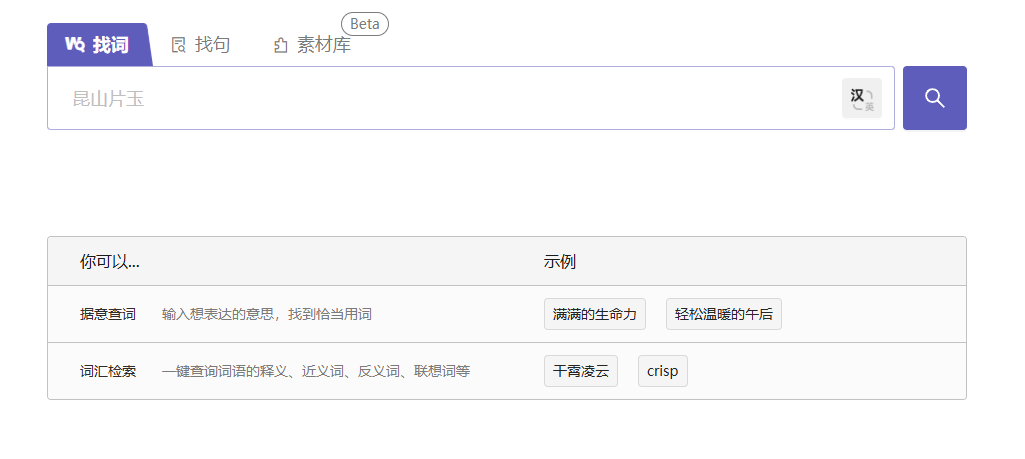Select the 找词 tab

(x=98, y=44)
